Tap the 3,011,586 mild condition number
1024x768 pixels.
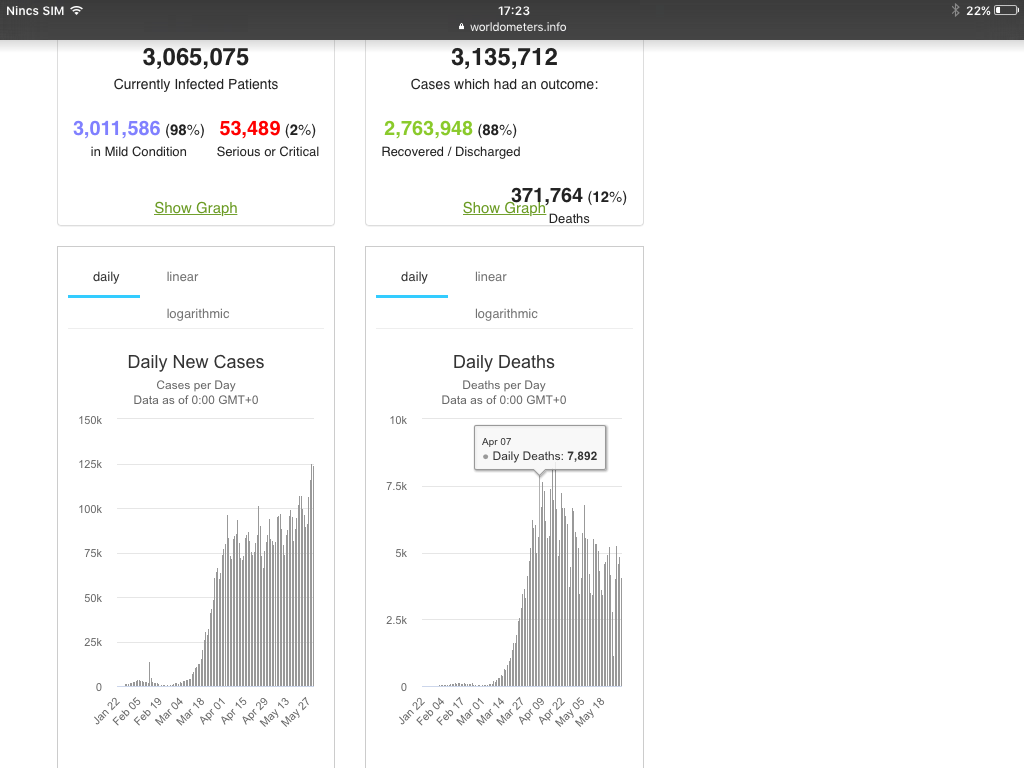click(x=116, y=128)
